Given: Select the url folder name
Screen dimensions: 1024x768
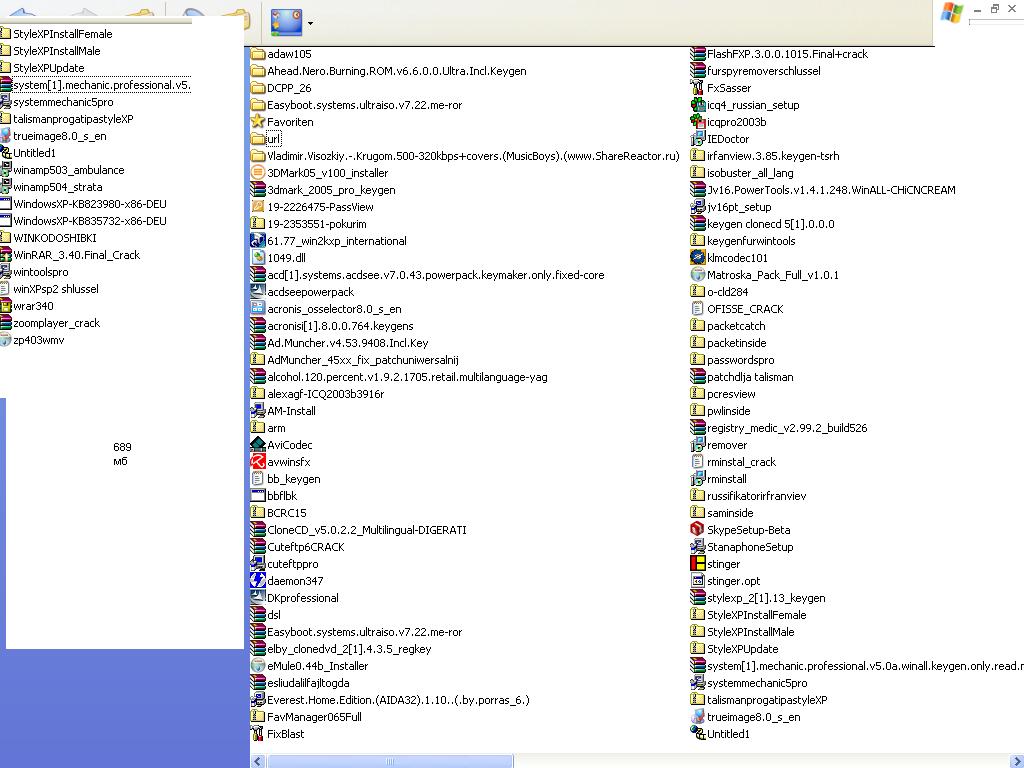Looking at the screenshot, I should pos(274,138).
